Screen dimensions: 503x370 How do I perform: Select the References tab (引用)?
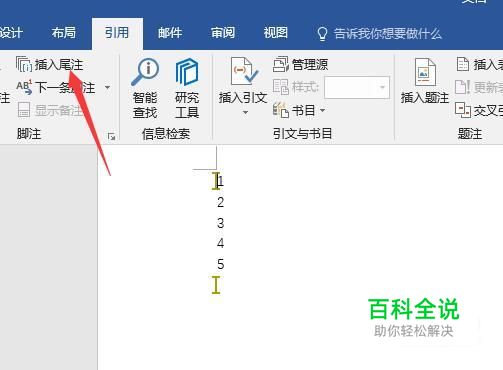coord(117,33)
